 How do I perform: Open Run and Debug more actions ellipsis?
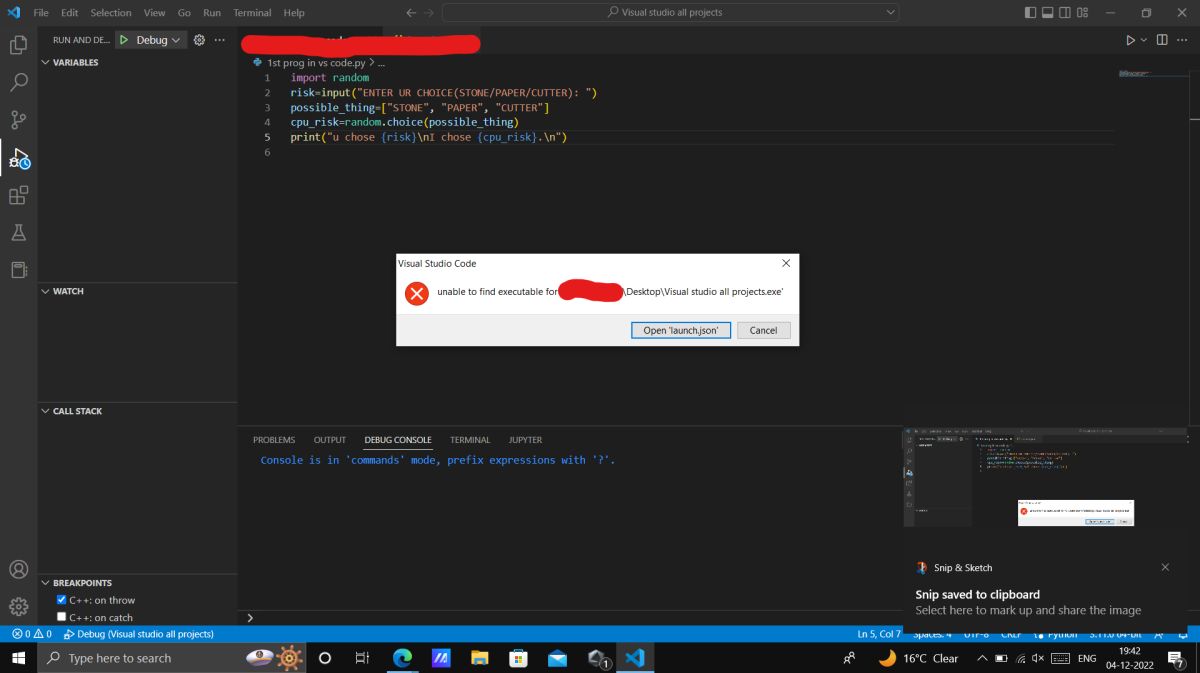[x=219, y=40]
